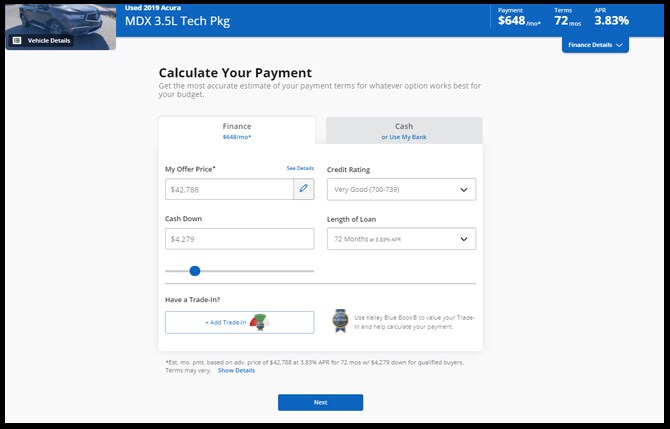The width and height of the screenshot is (670, 429).
Task: Click the trade-in gauge icon
Action: pyautogui.click(x=259, y=321)
